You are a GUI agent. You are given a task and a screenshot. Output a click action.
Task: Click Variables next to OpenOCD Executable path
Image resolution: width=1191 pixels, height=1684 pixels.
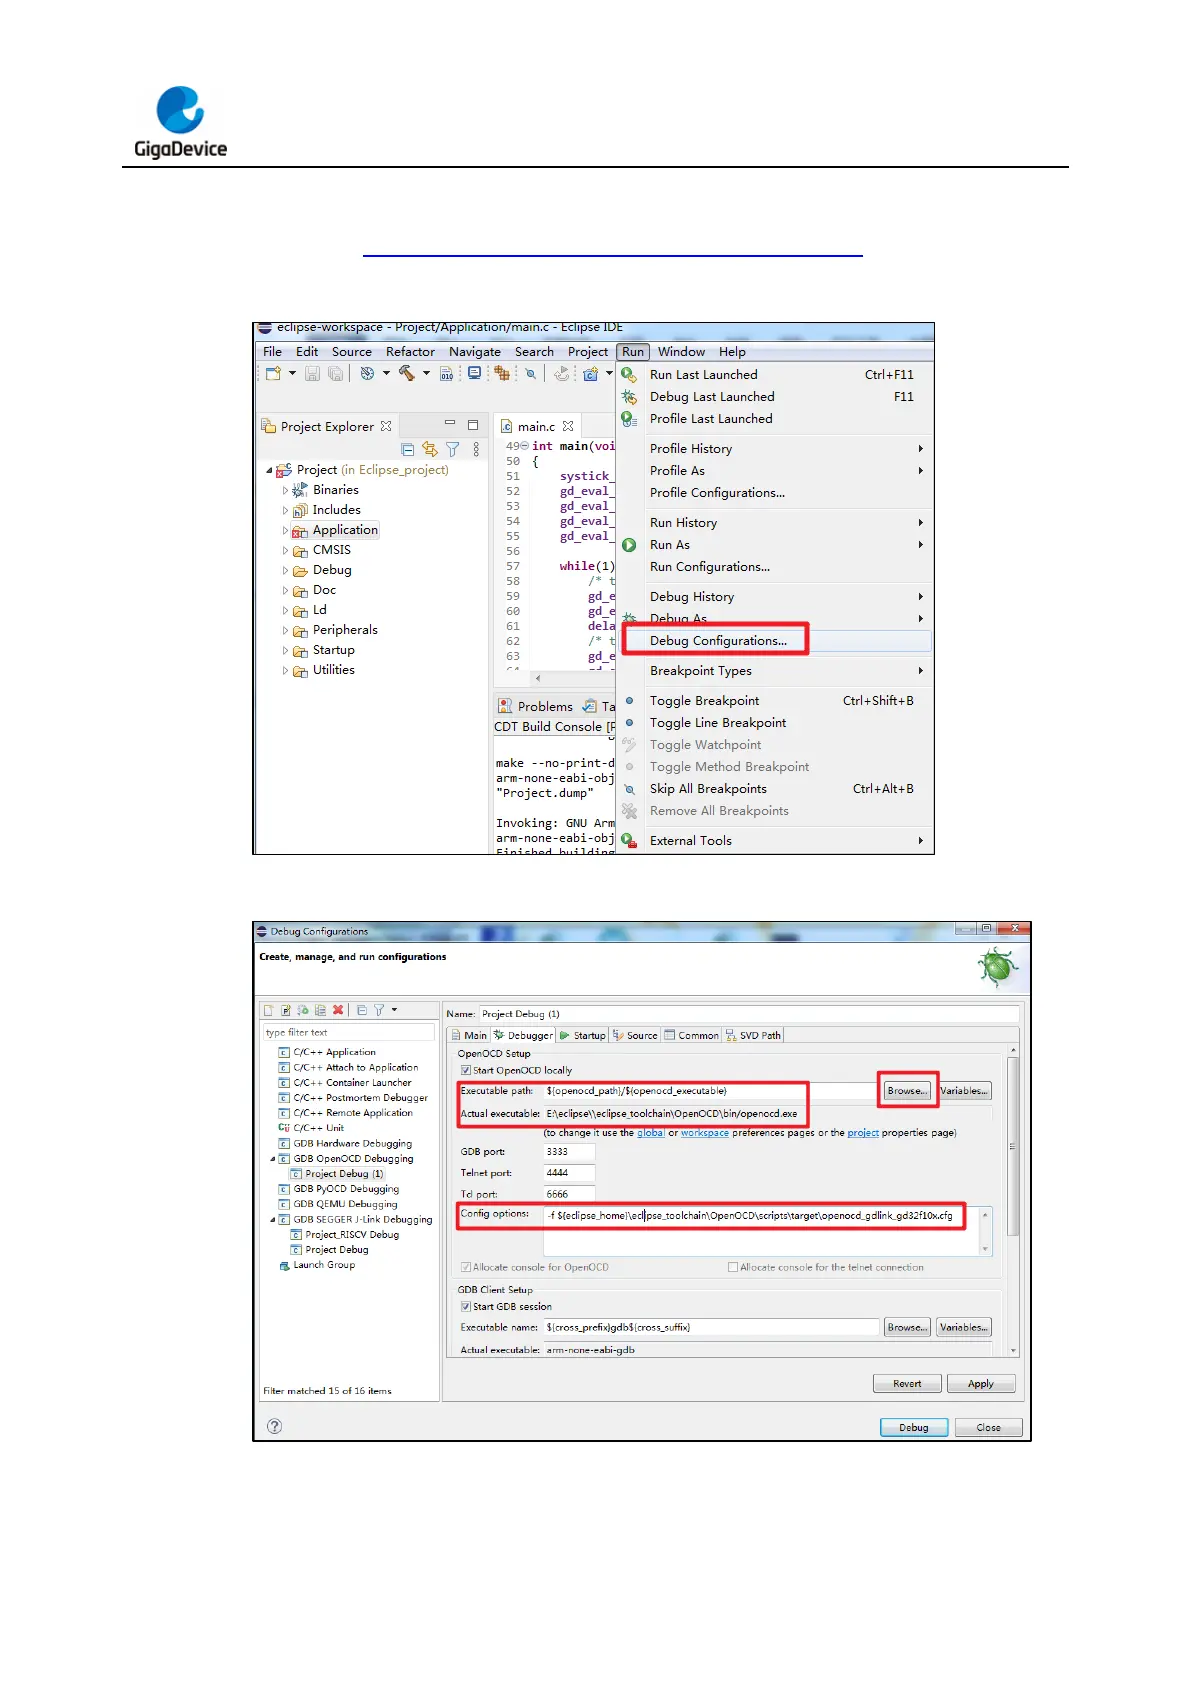pos(964,1091)
